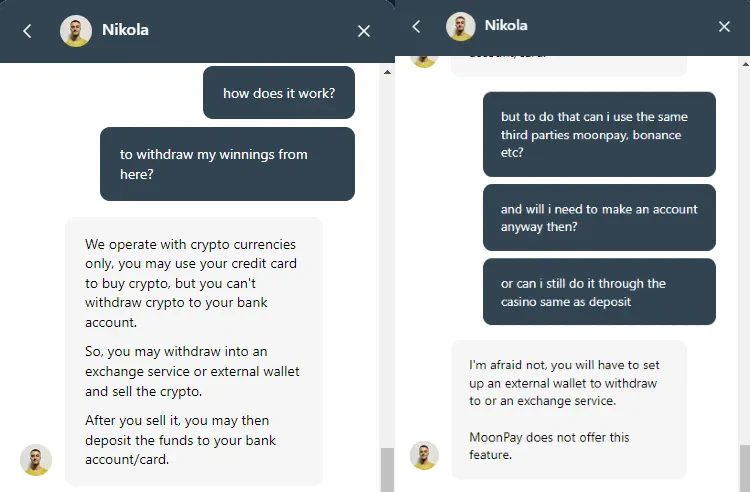Viewport: 750px width, 492px height.
Task: Open Nikola's avatar in left chat header
Action: point(76,31)
